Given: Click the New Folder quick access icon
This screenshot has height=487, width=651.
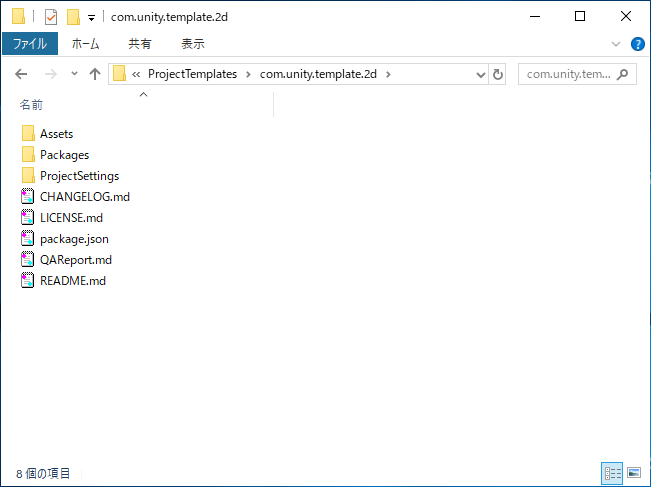Looking at the screenshot, I should (73, 17).
